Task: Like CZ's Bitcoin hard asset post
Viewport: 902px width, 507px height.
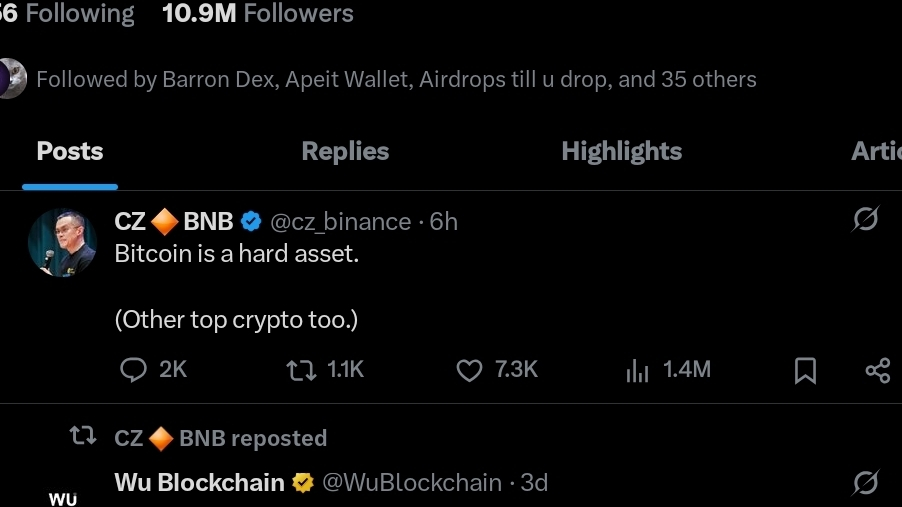Action: (497, 369)
